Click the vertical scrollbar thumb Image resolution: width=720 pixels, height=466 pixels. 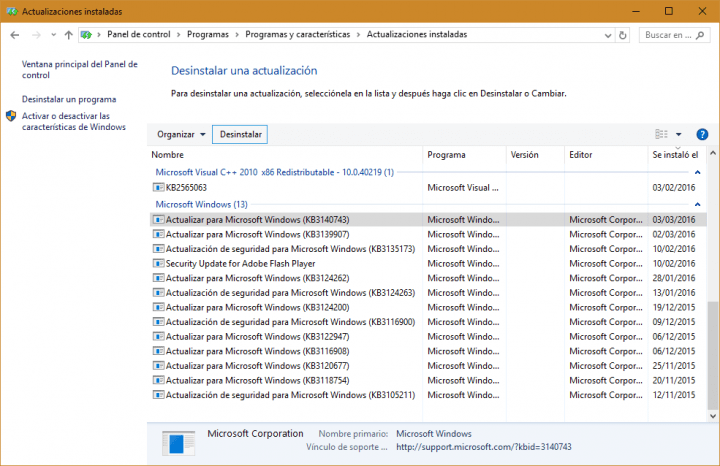(712, 354)
